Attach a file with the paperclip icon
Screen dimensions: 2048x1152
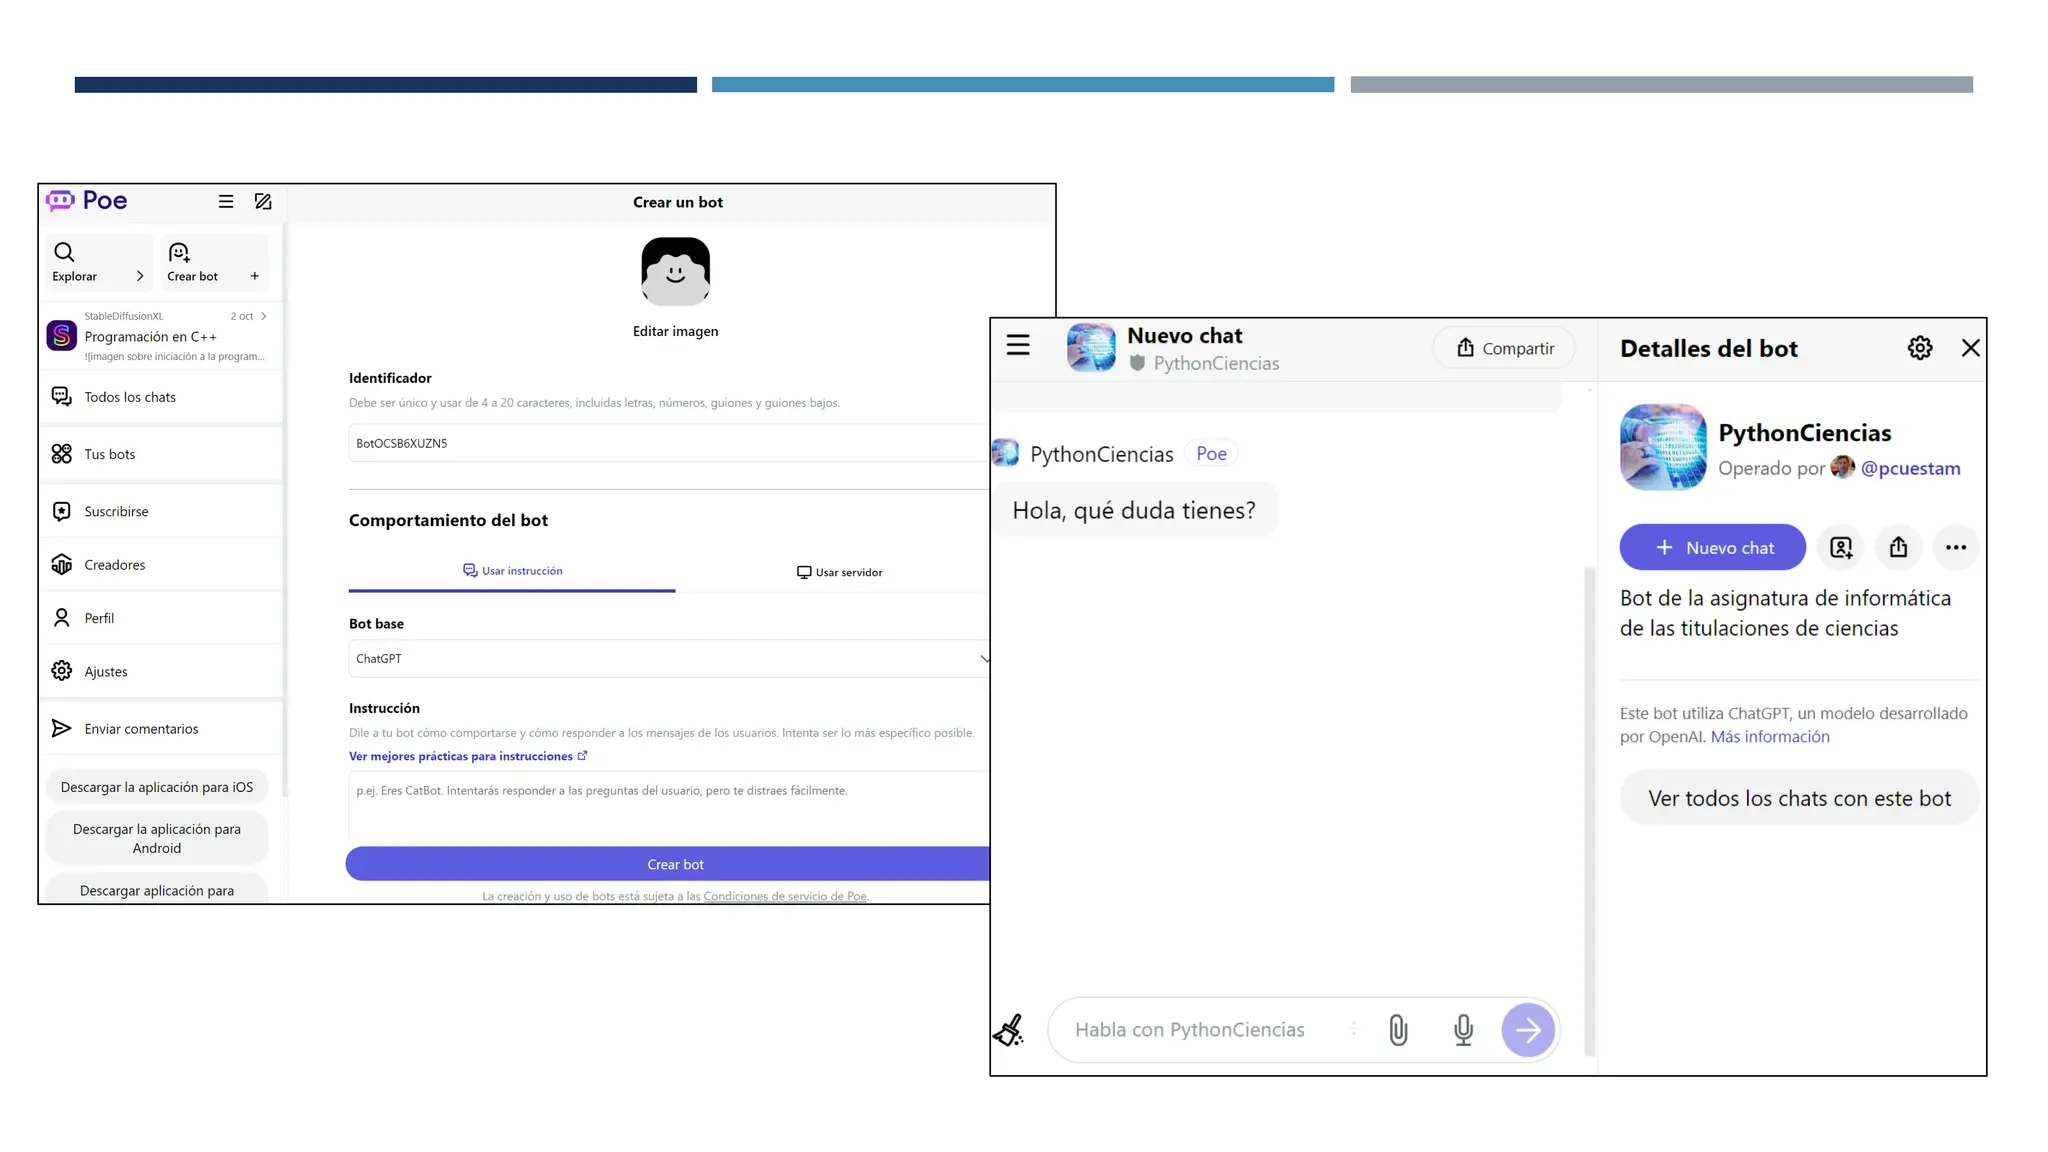tap(1398, 1030)
